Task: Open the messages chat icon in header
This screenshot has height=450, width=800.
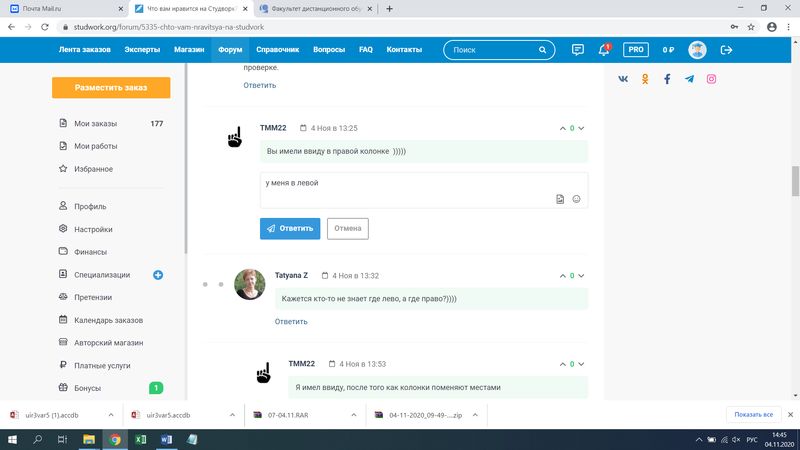Action: 578,50
